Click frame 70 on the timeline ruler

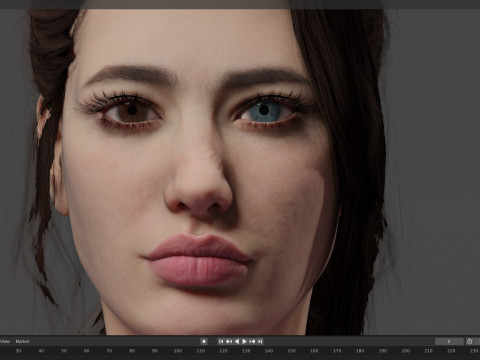tap(109, 351)
